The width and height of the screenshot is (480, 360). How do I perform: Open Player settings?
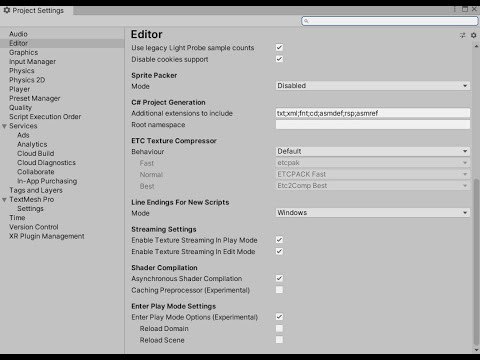pyautogui.click(x=19, y=89)
